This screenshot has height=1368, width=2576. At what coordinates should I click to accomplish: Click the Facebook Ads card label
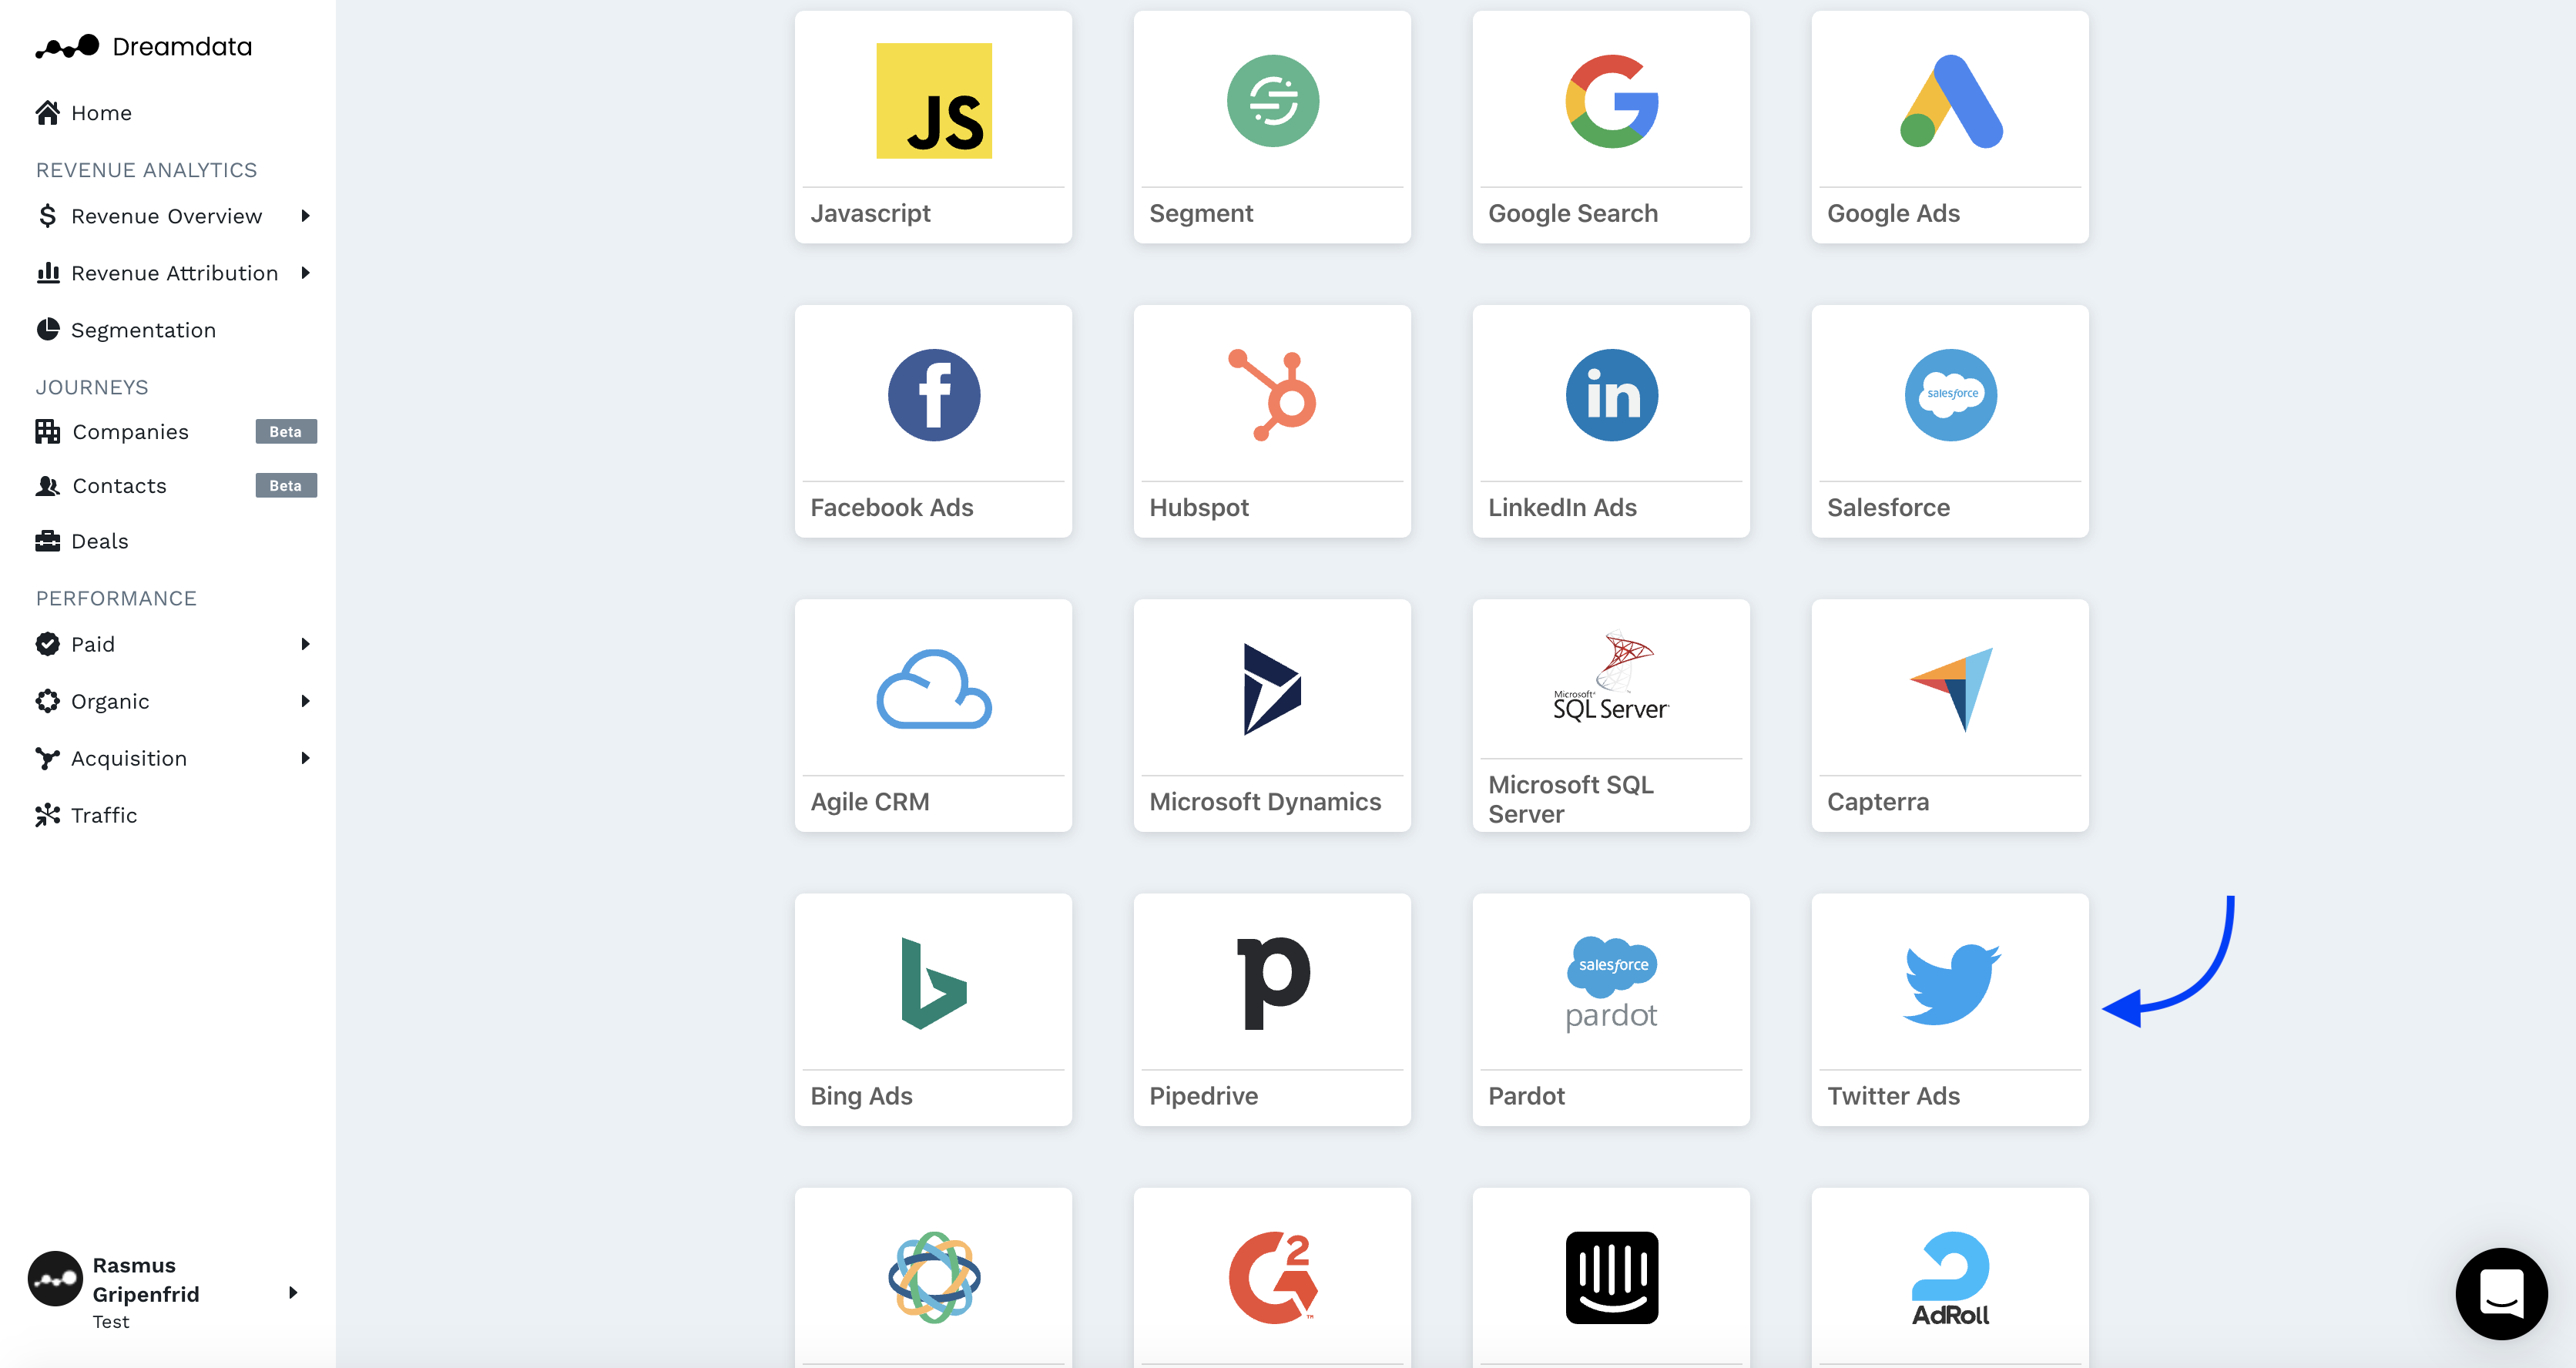(891, 507)
